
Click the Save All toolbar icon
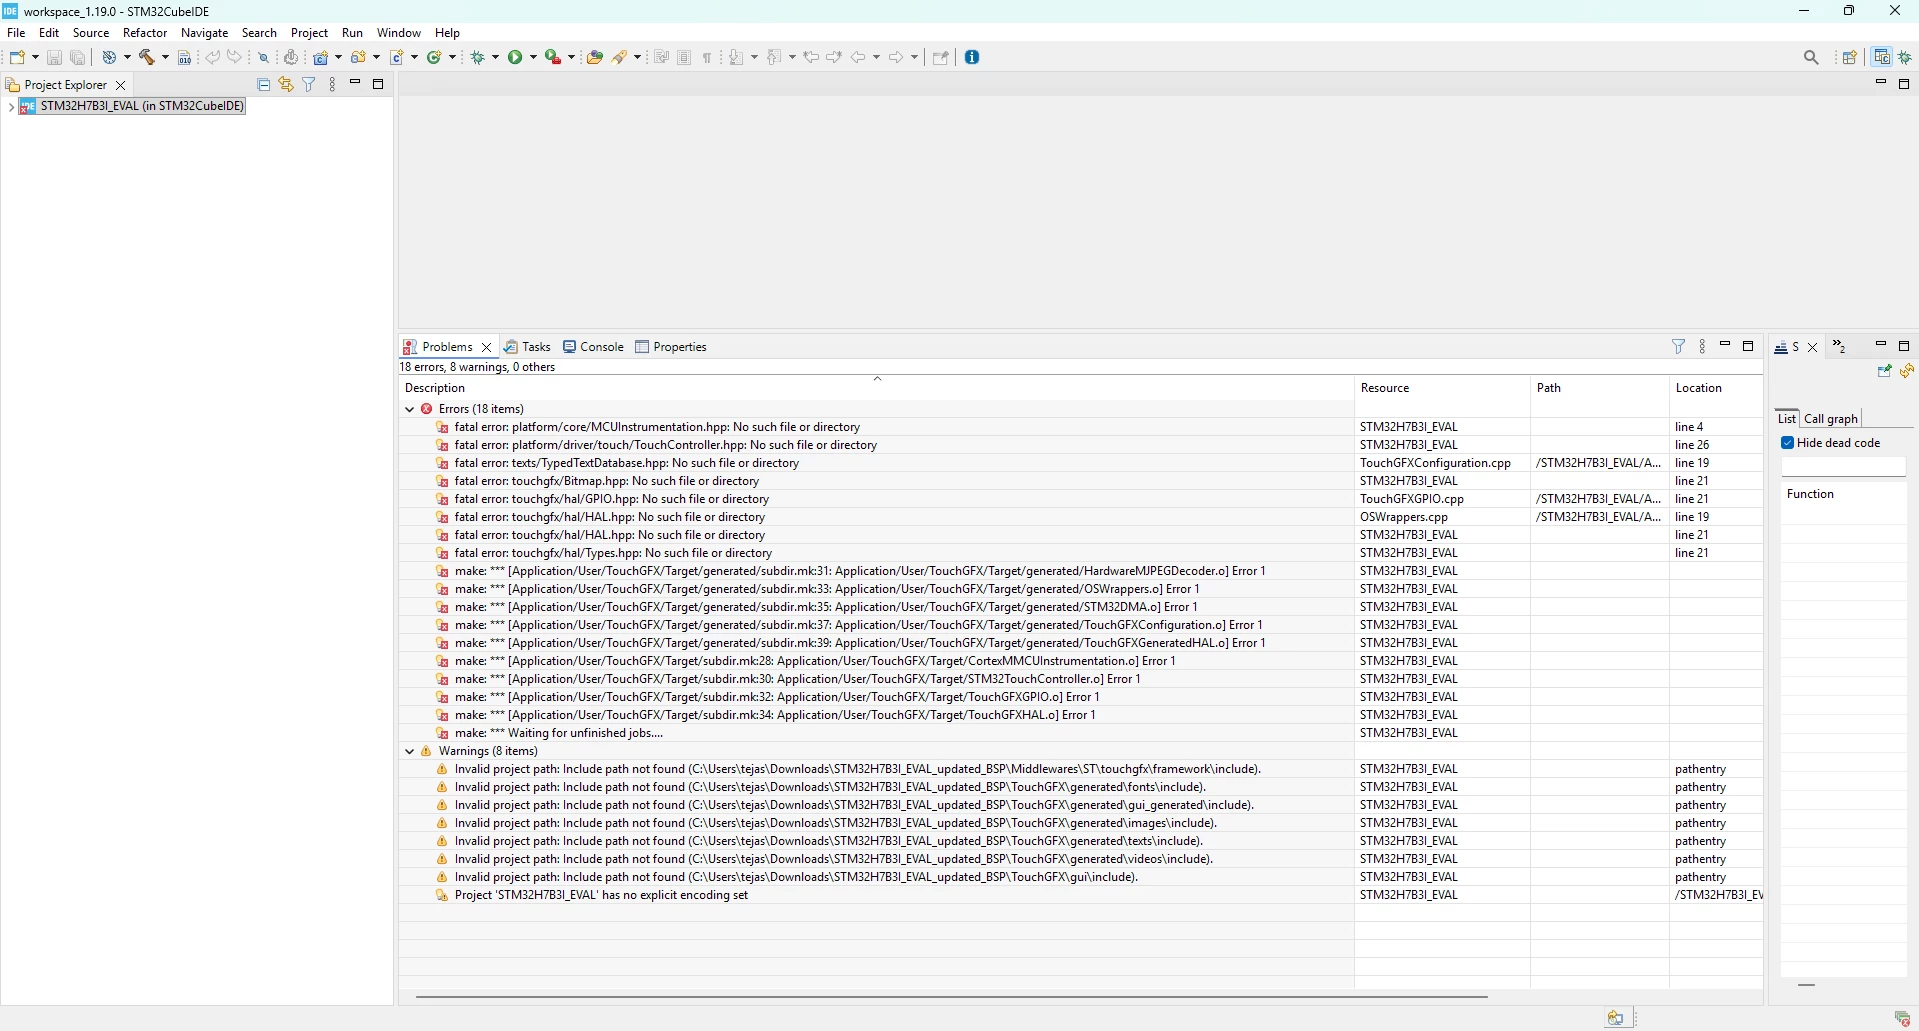(x=77, y=58)
